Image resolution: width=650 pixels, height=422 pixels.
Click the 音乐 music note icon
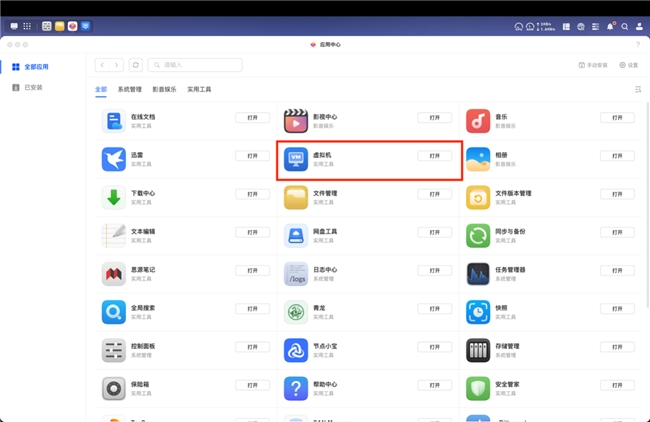(x=478, y=121)
